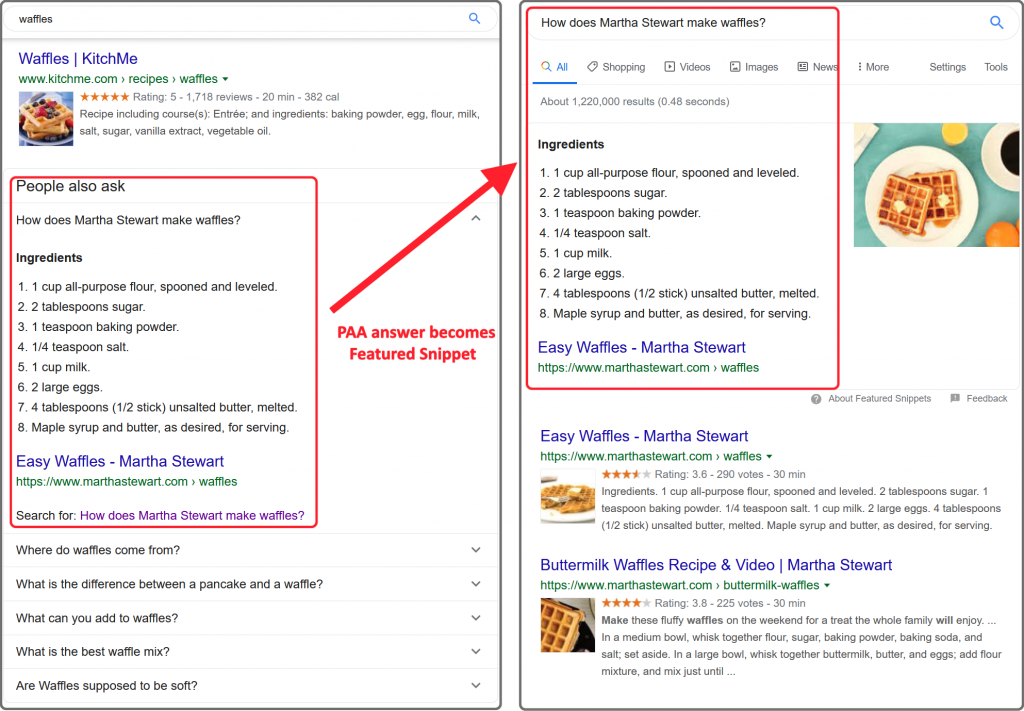The width and height of the screenshot is (1024, 711).
Task: Open the featured snippet waffle plate image
Action: [x=936, y=185]
